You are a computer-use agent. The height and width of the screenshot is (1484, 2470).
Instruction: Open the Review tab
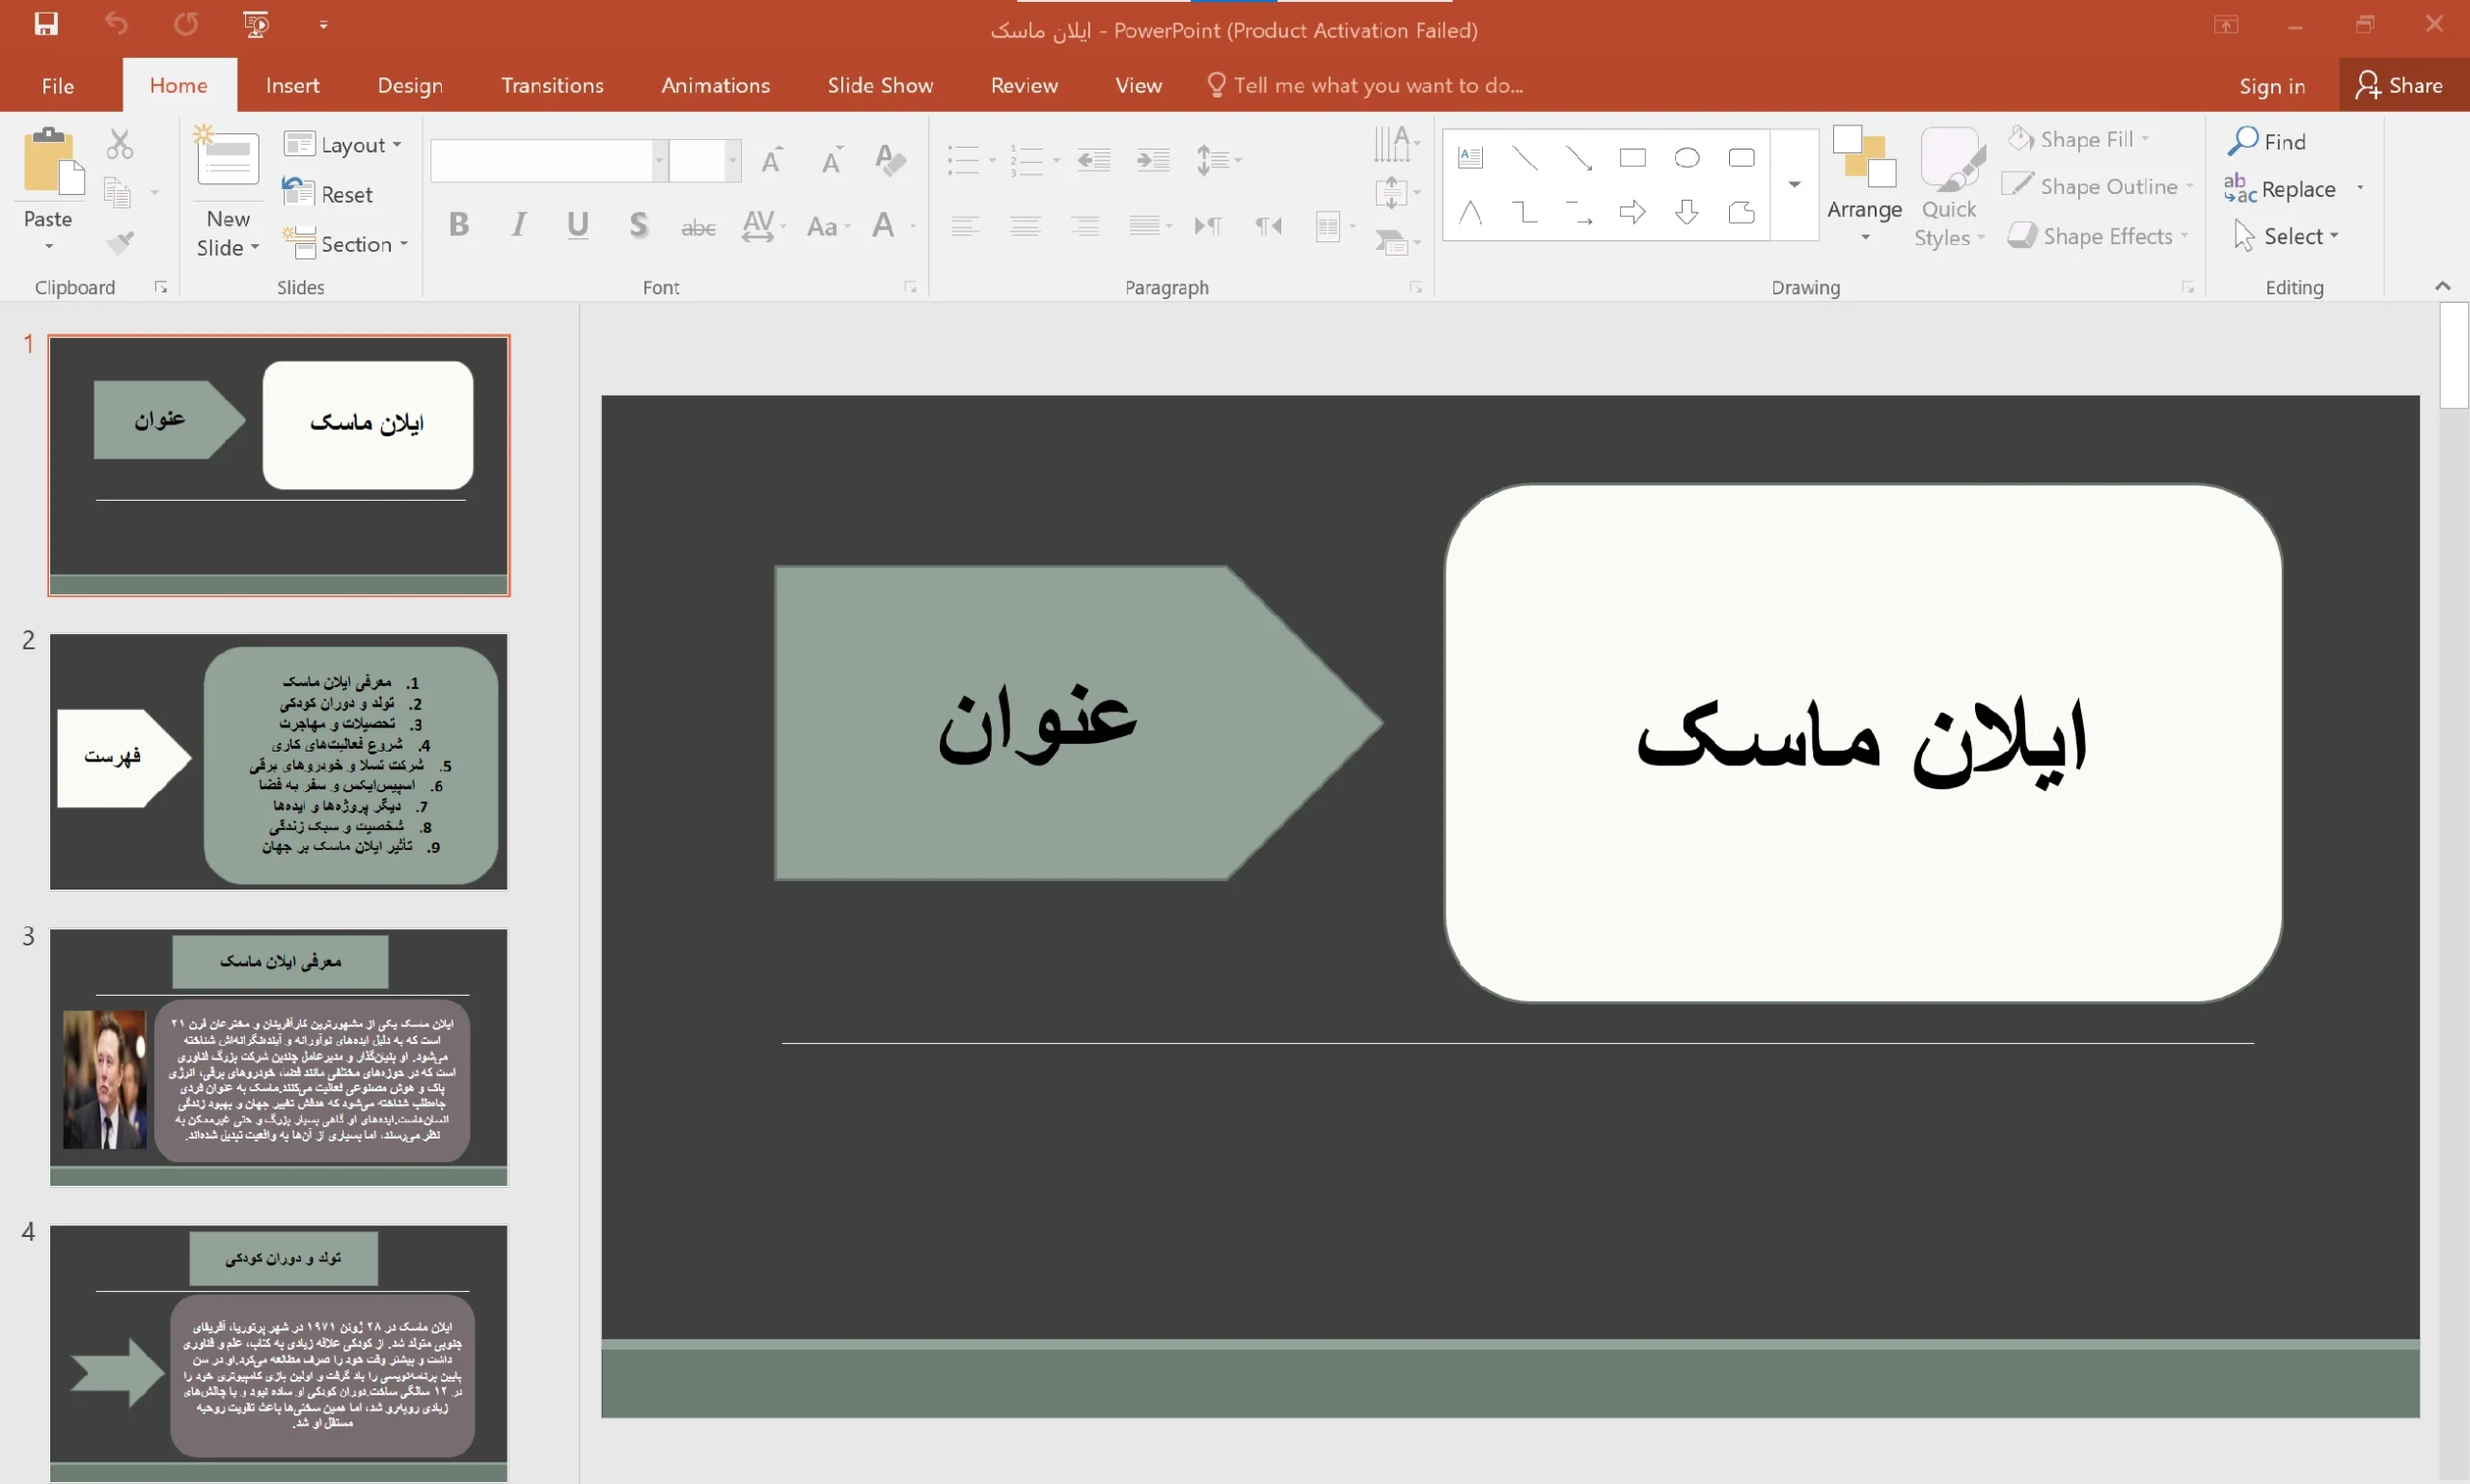point(1024,86)
